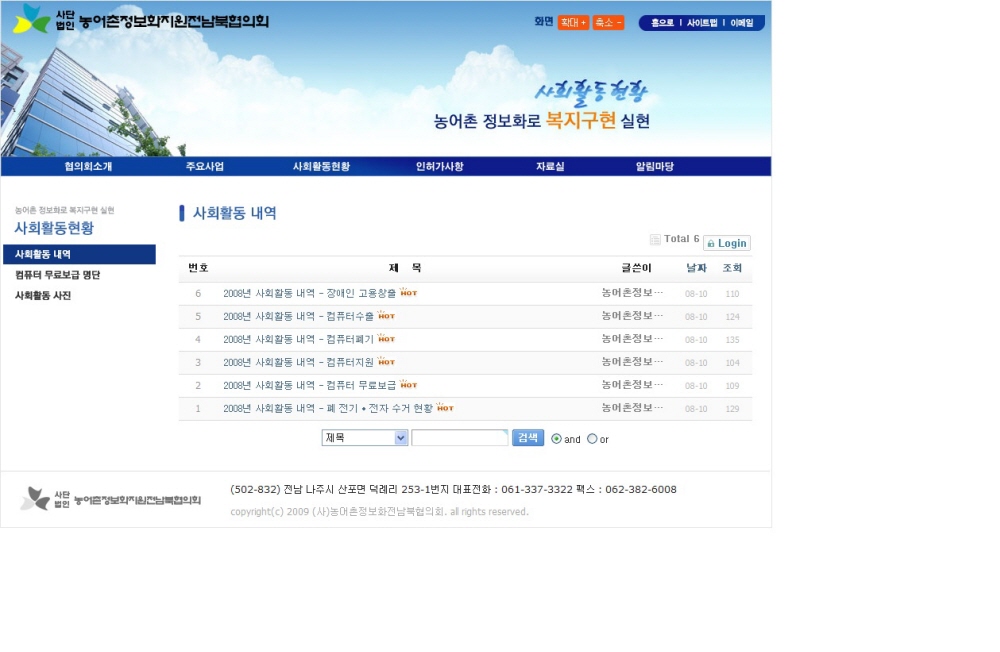This screenshot has width=1000, height=652.
Task: Select the 'or' search radio button
Action: click(592, 439)
